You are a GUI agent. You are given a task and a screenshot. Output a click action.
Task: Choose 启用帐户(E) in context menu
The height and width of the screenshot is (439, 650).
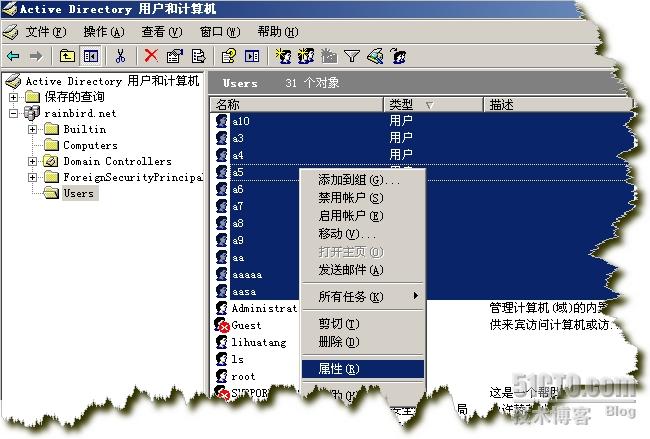pos(363,216)
